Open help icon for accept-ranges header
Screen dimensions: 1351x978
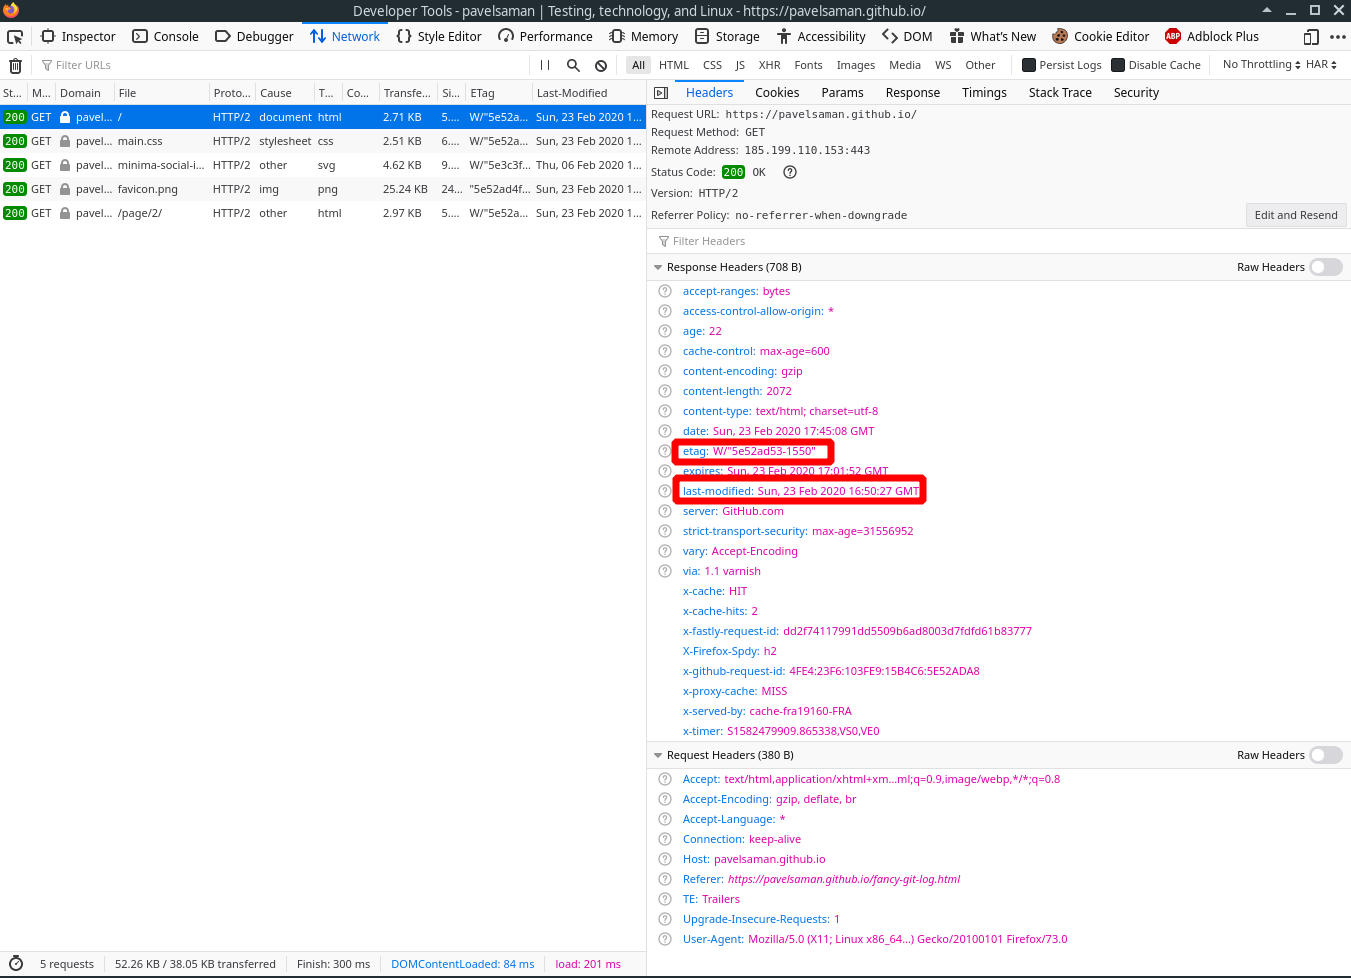(x=665, y=291)
